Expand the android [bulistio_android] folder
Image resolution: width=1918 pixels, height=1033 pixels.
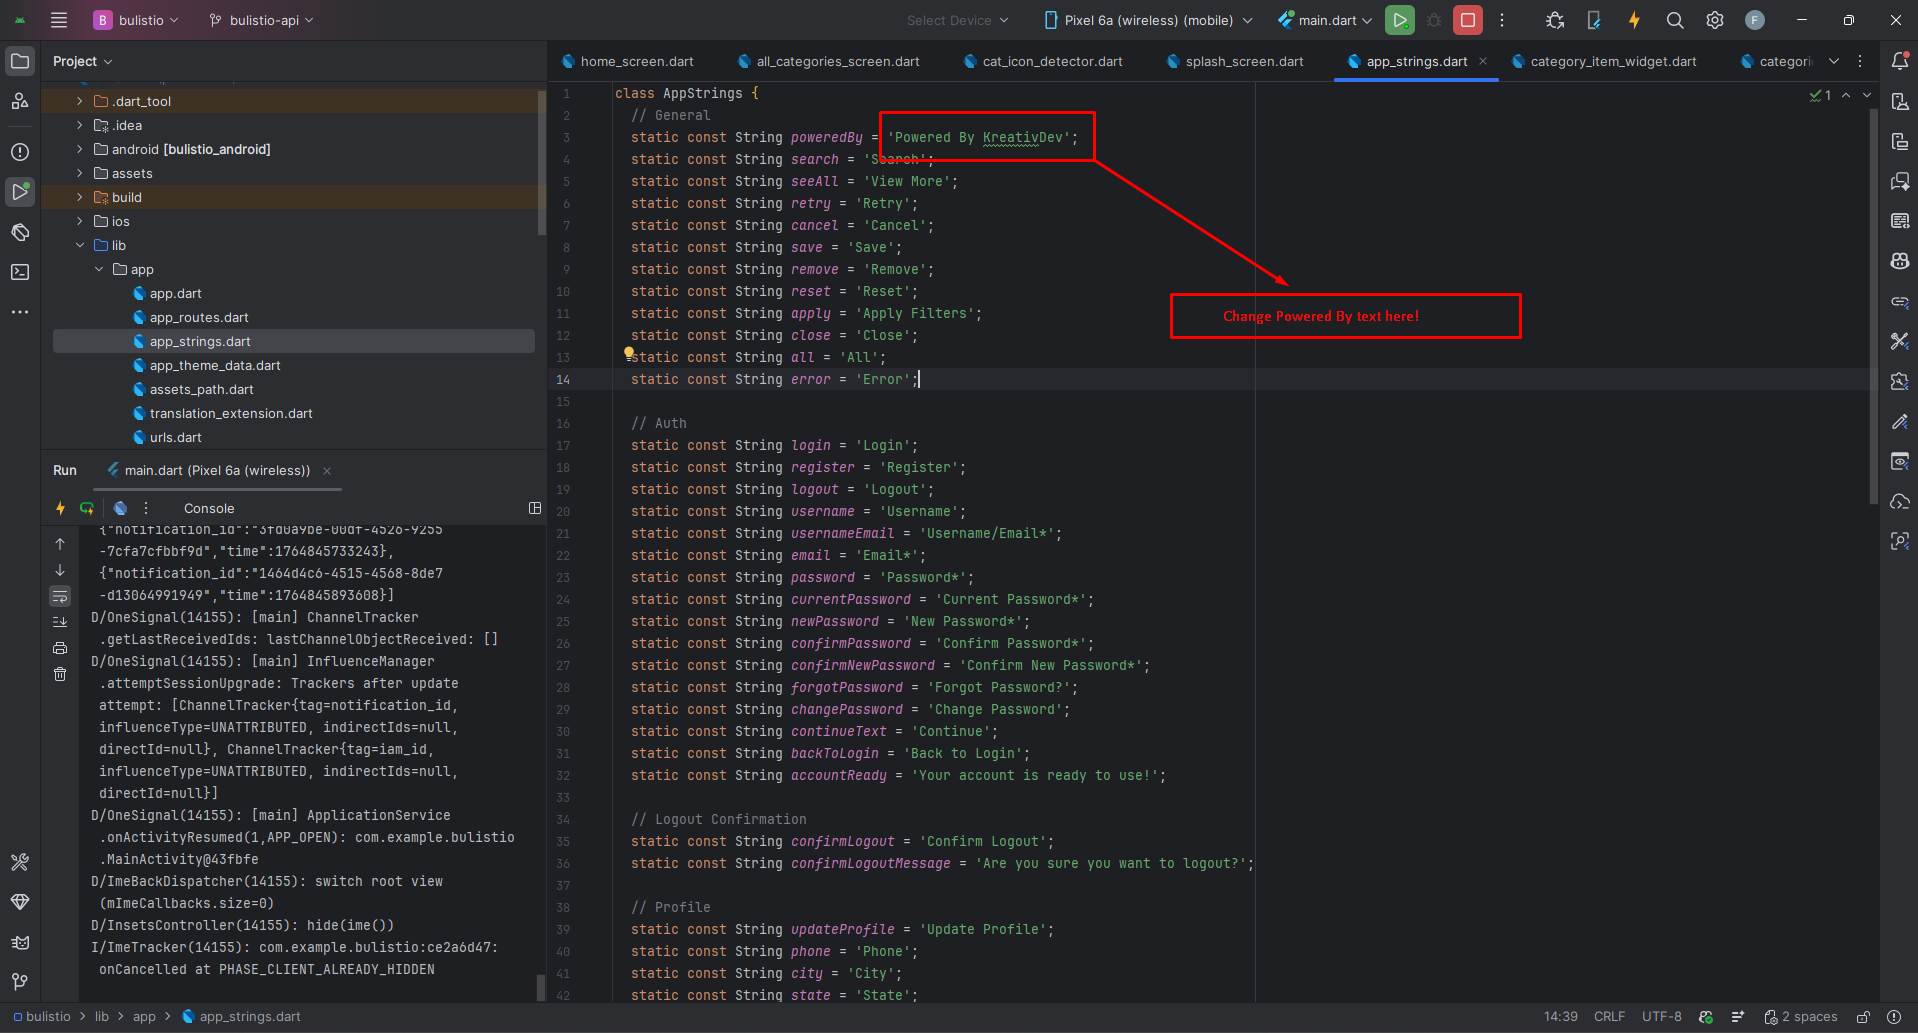tap(80, 149)
